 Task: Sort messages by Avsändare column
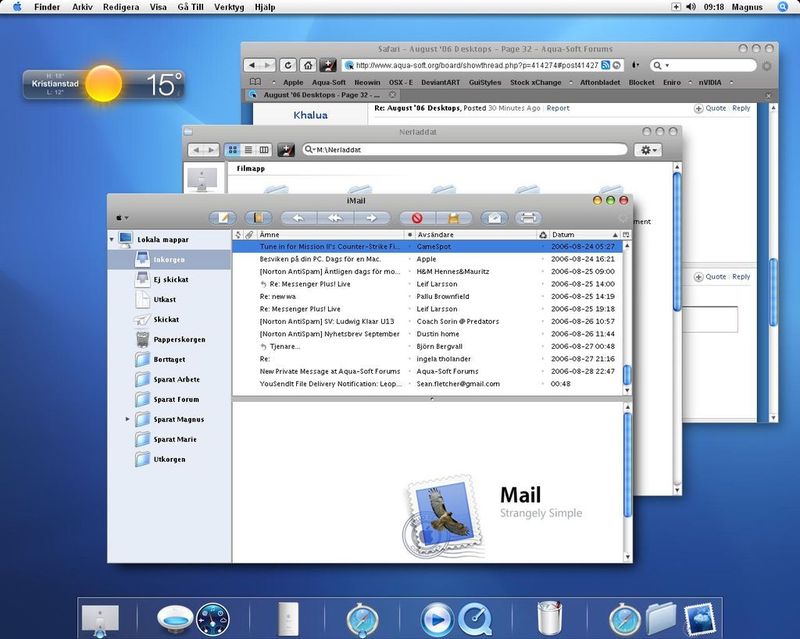tap(476, 235)
